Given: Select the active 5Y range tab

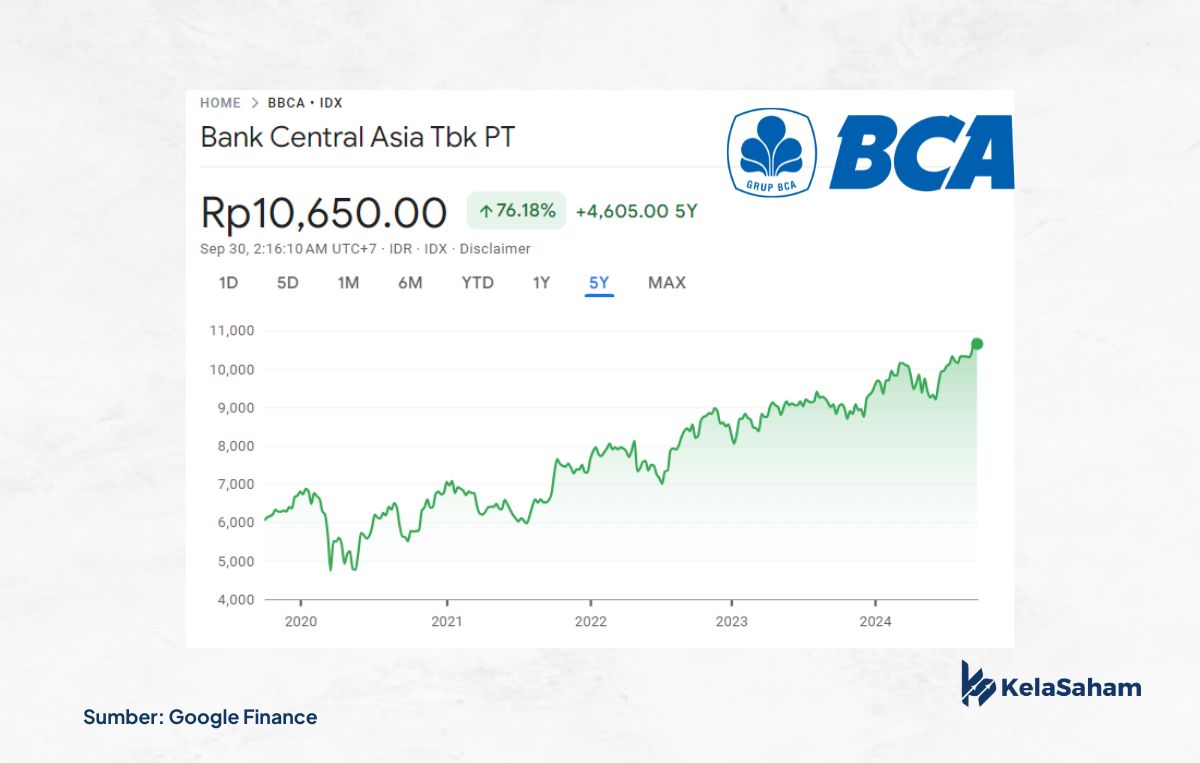Looking at the screenshot, I should click(599, 283).
